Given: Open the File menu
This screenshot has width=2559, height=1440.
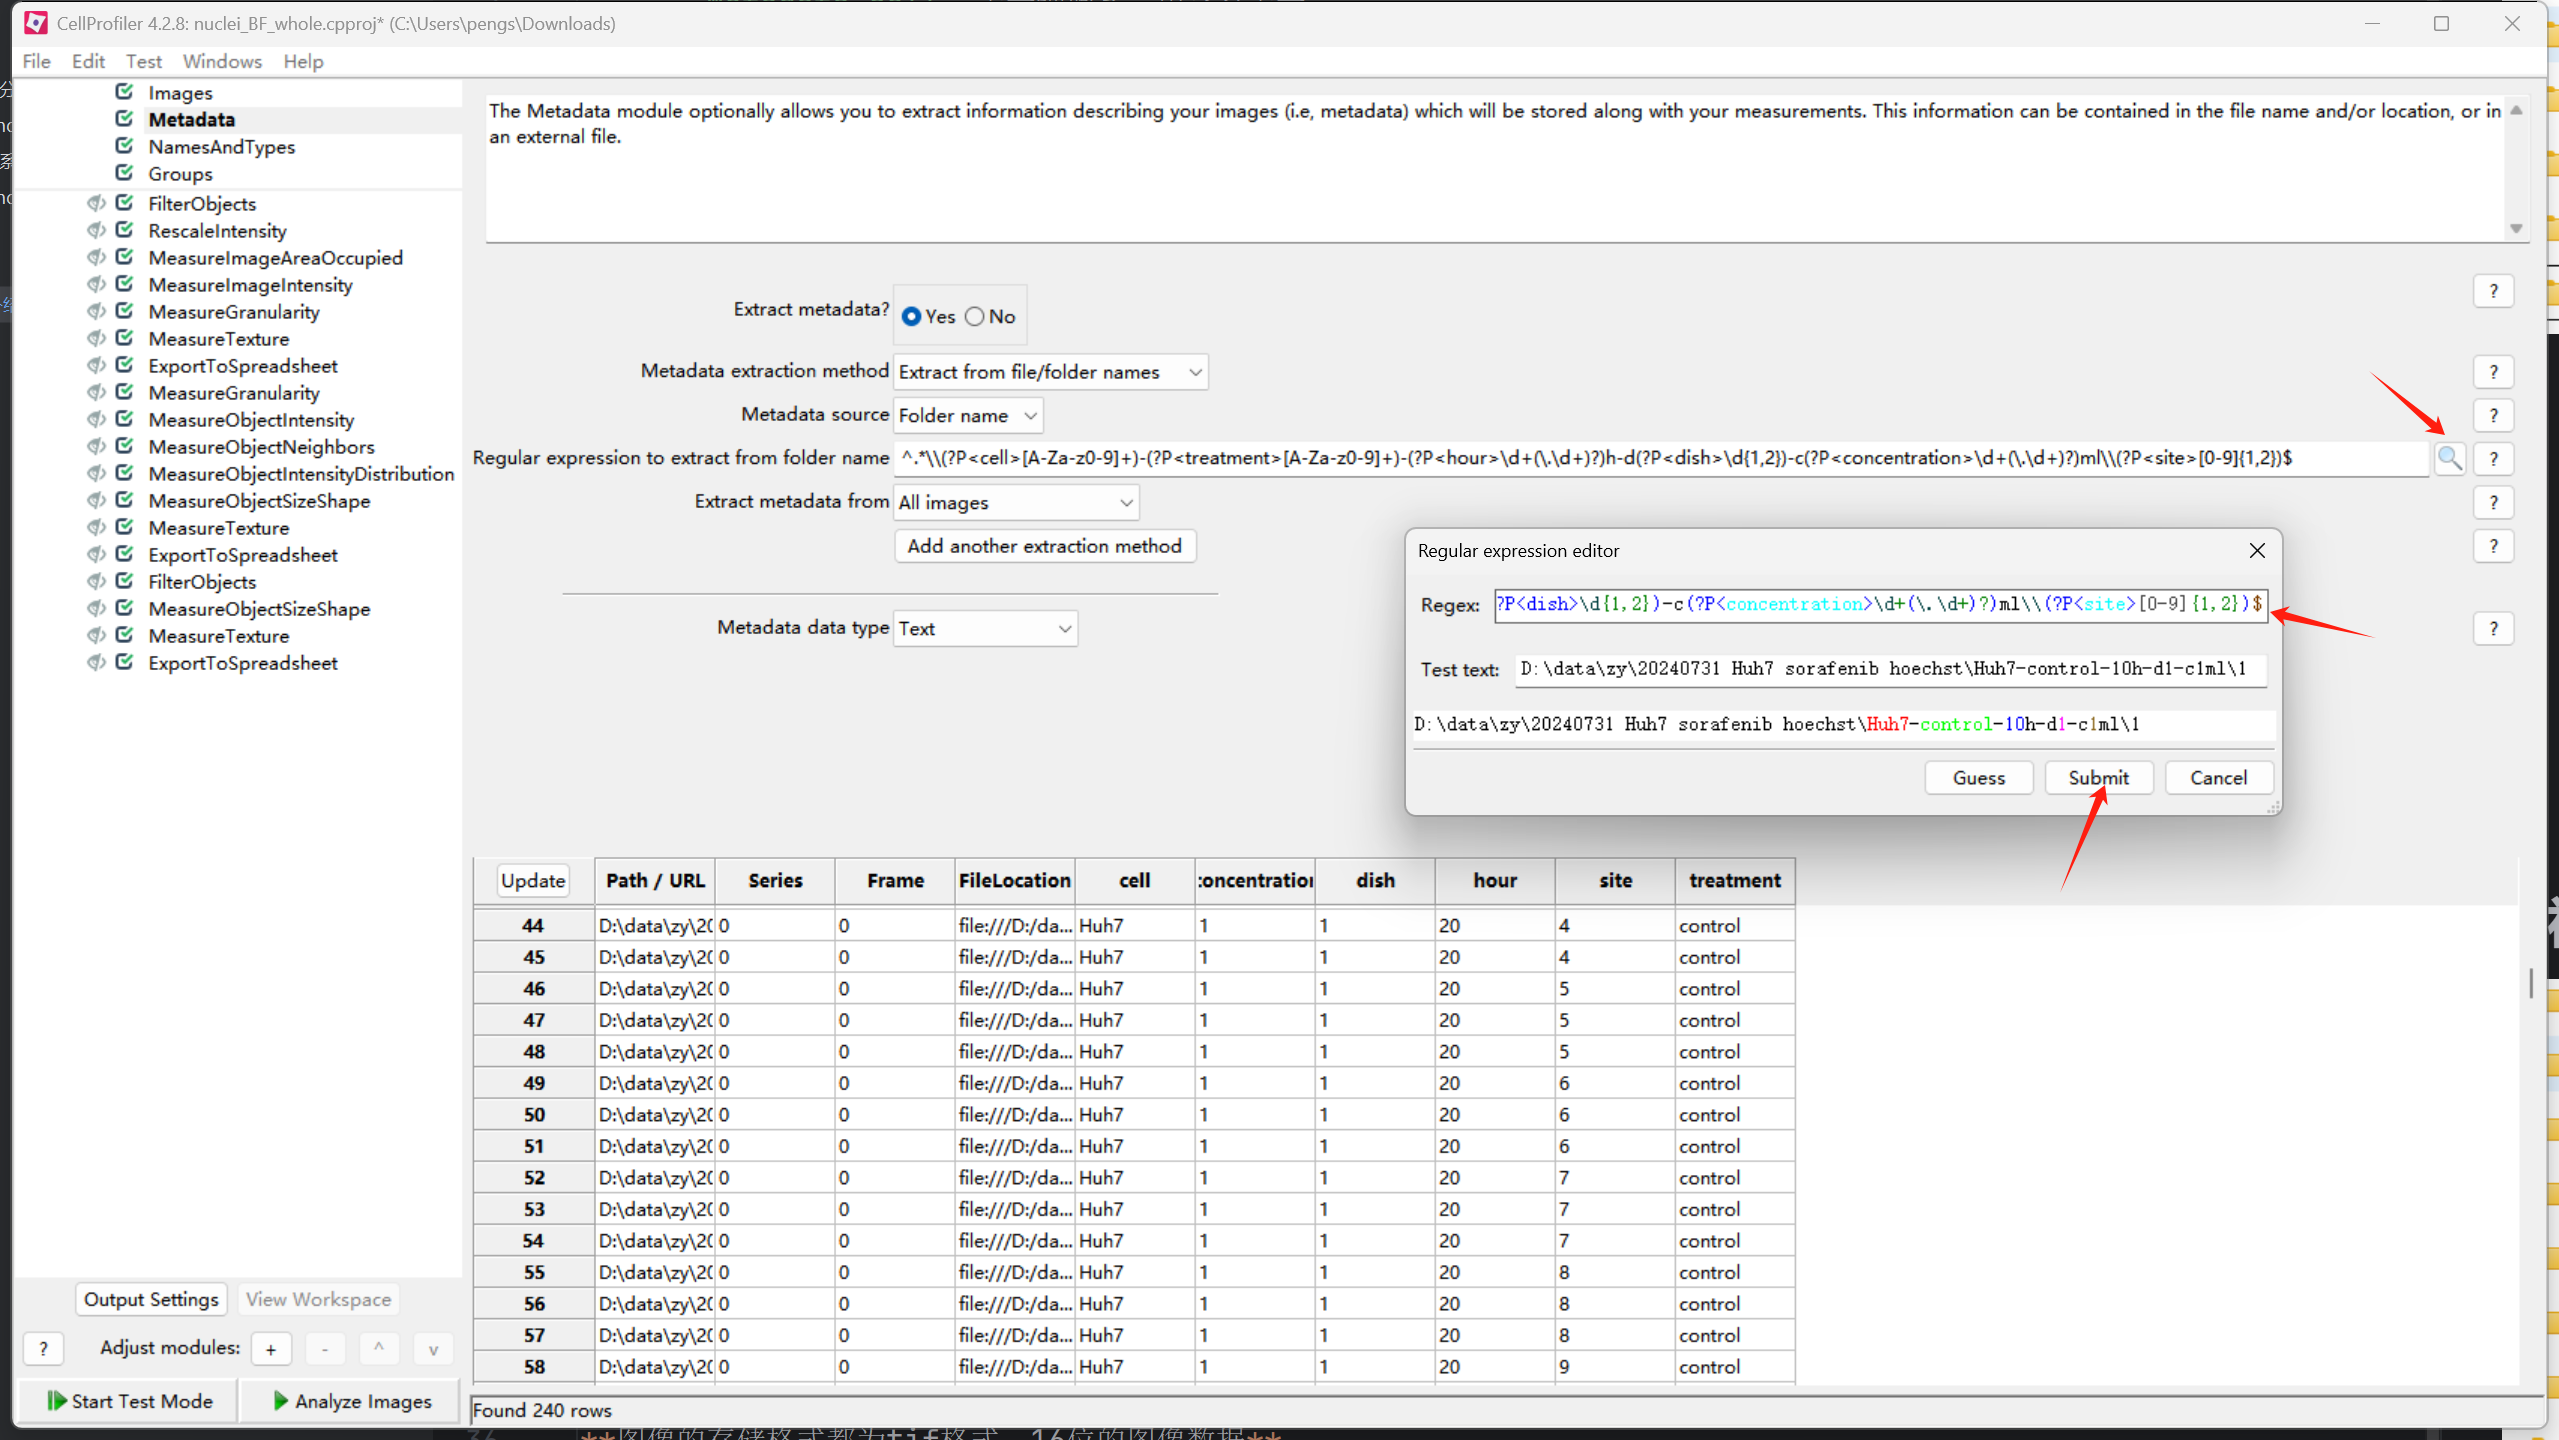Looking at the screenshot, I should click(x=37, y=61).
